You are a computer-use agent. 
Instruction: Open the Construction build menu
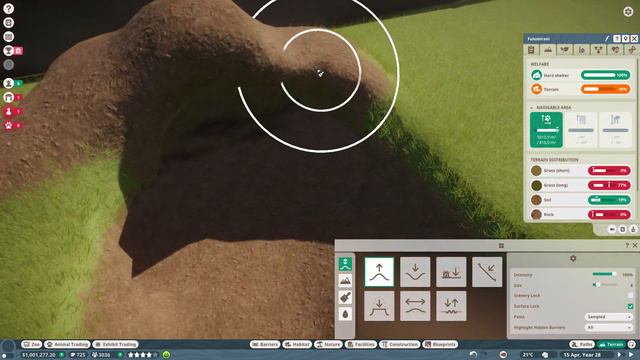tap(400, 344)
